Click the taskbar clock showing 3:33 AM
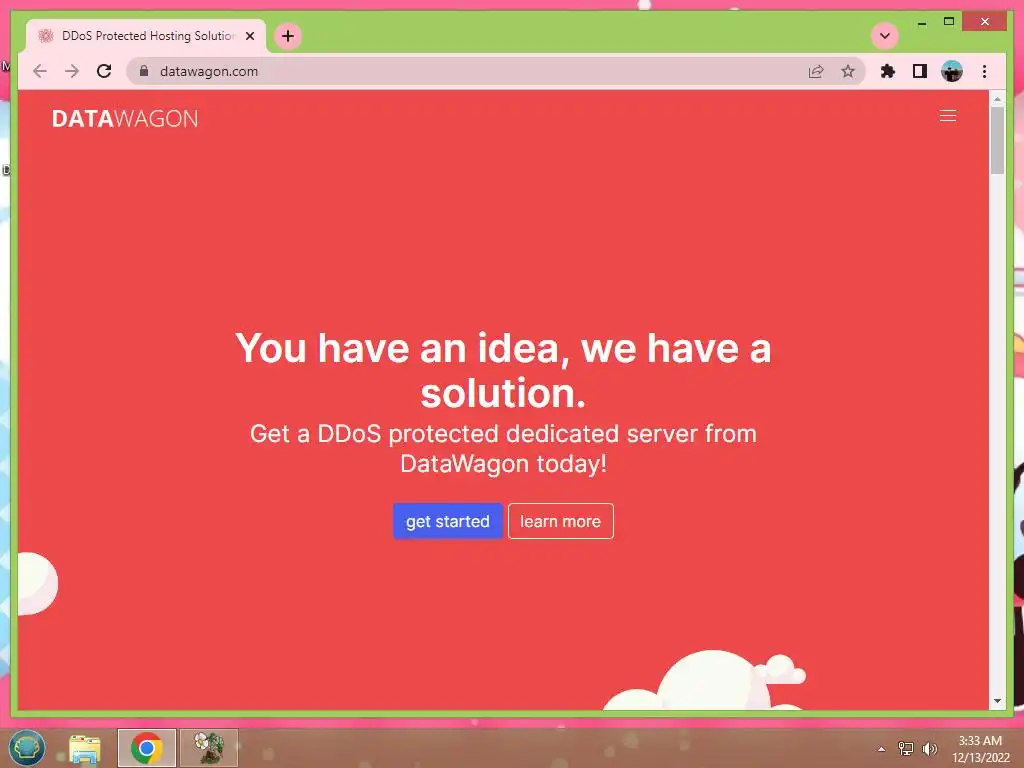Screen dimensions: 1024x768 click(980, 749)
